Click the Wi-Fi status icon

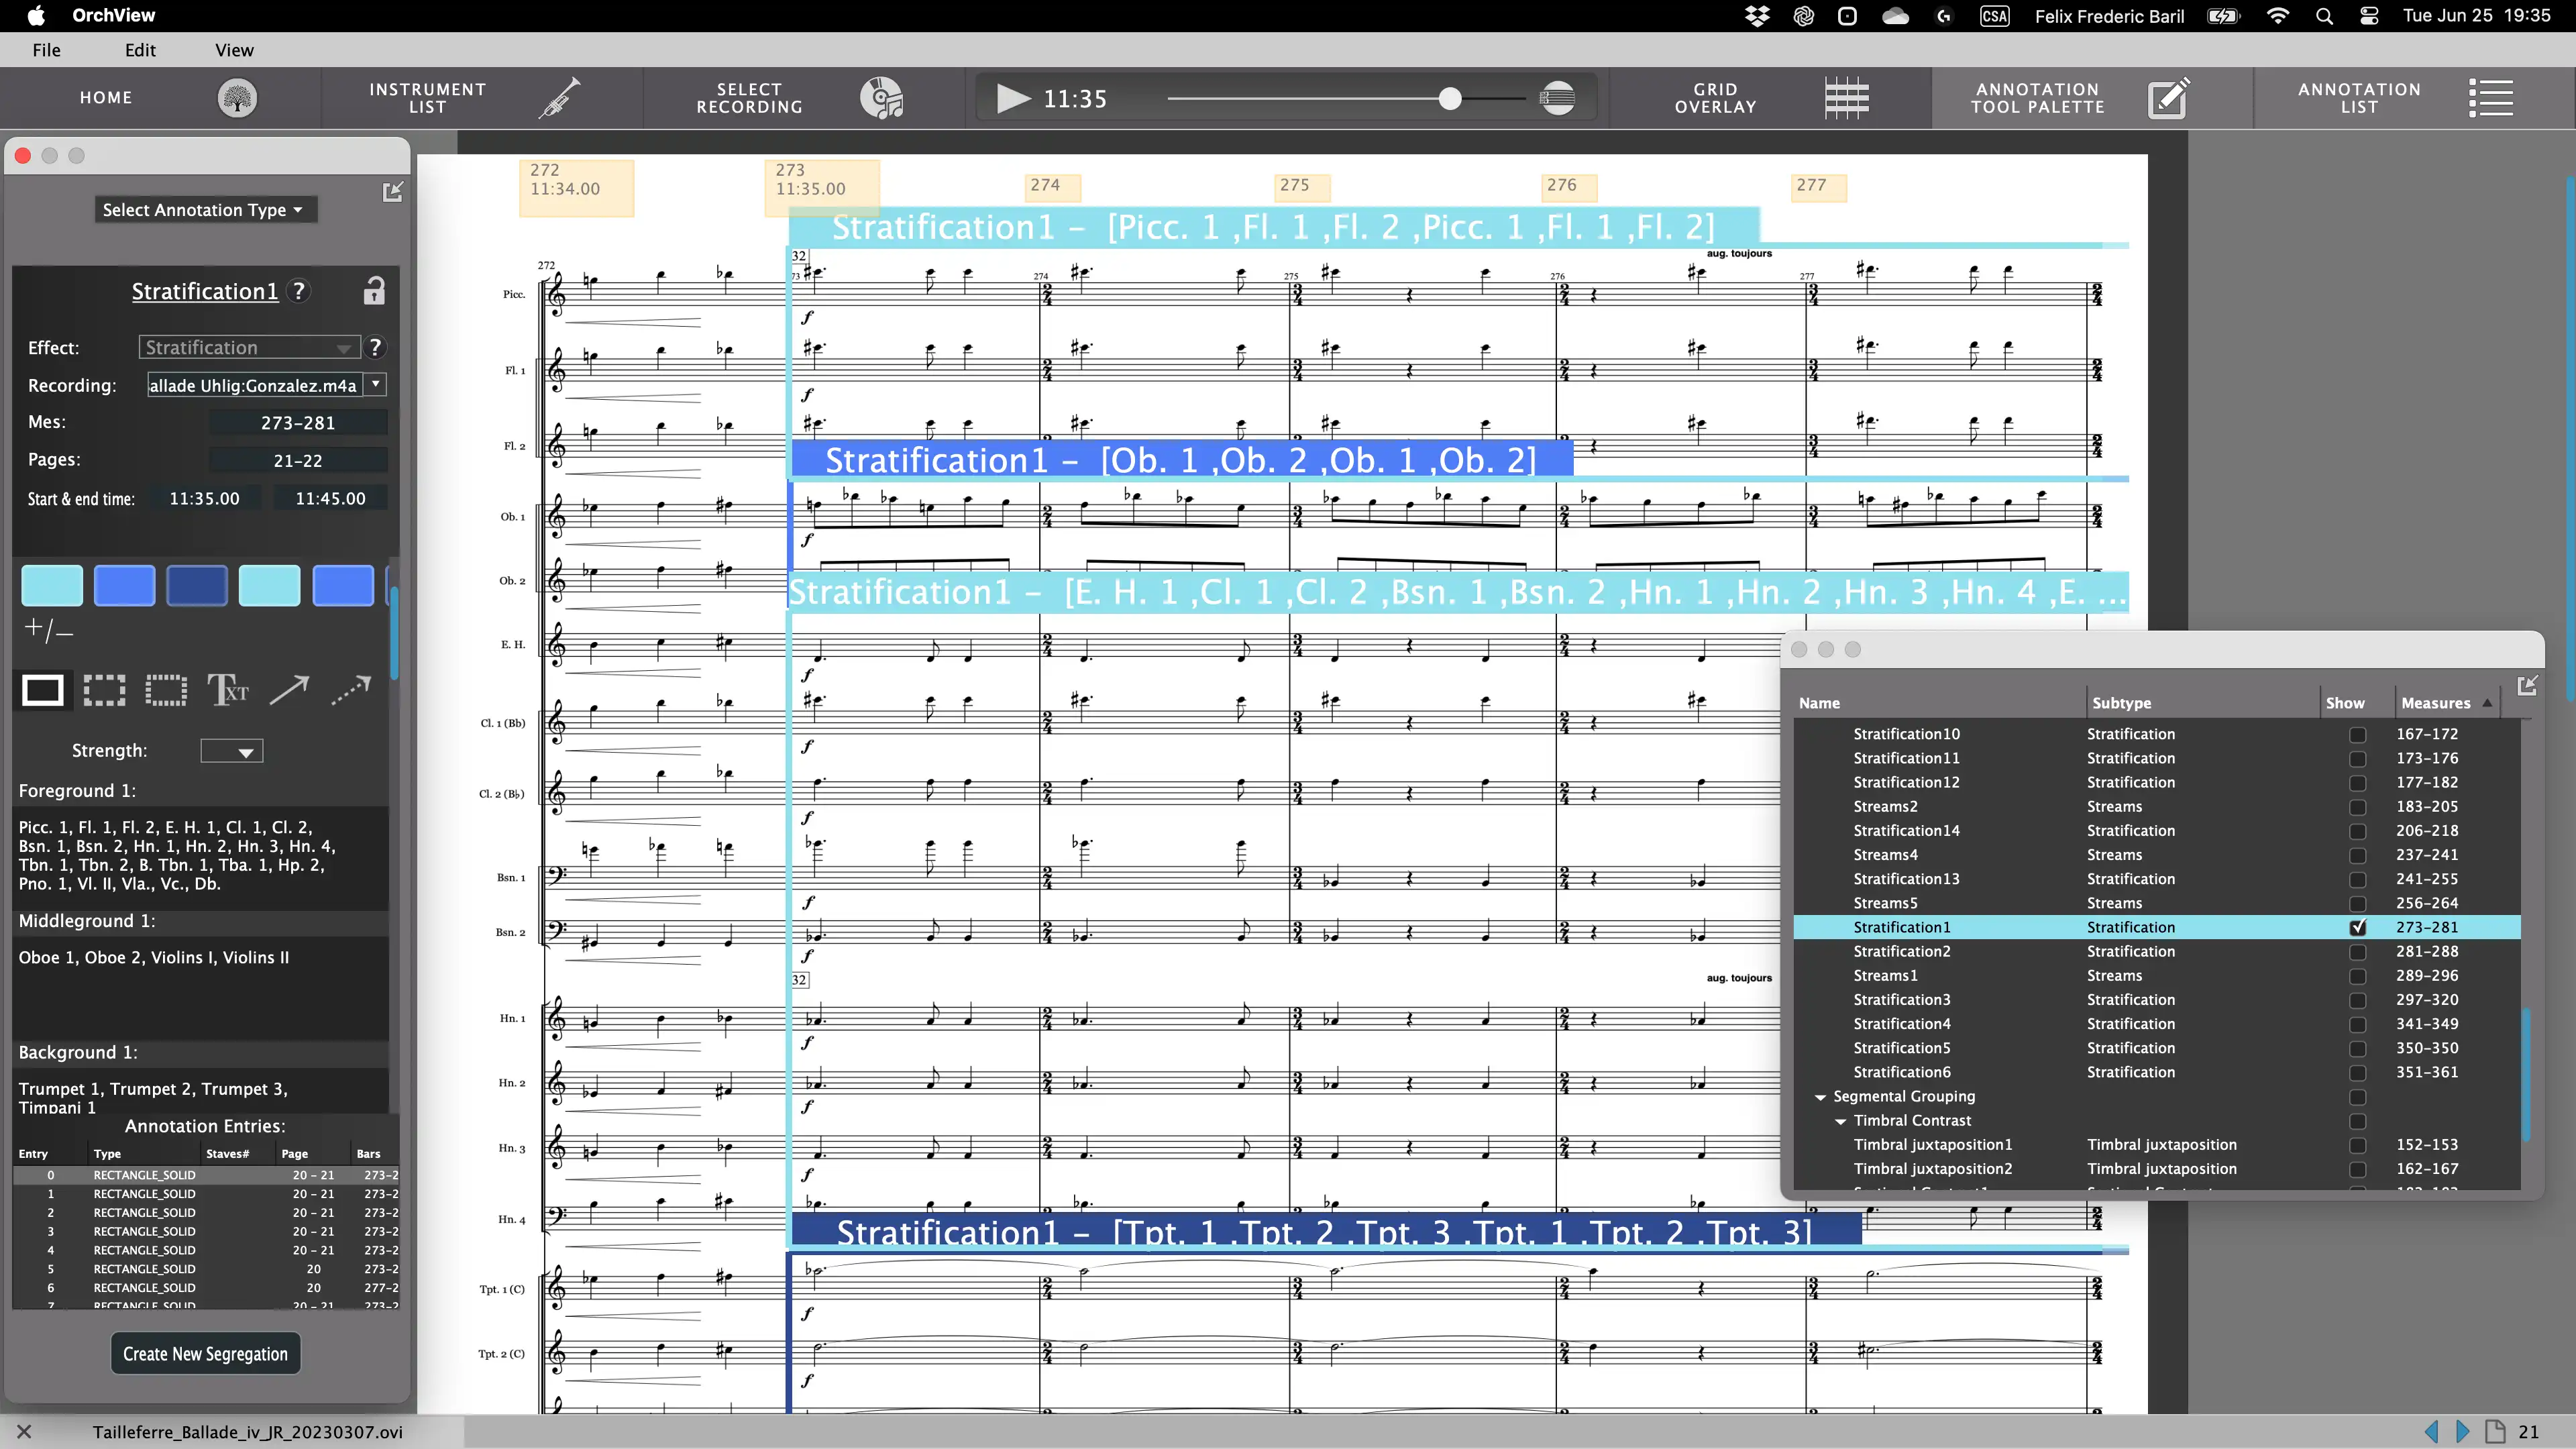click(2278, 16)
